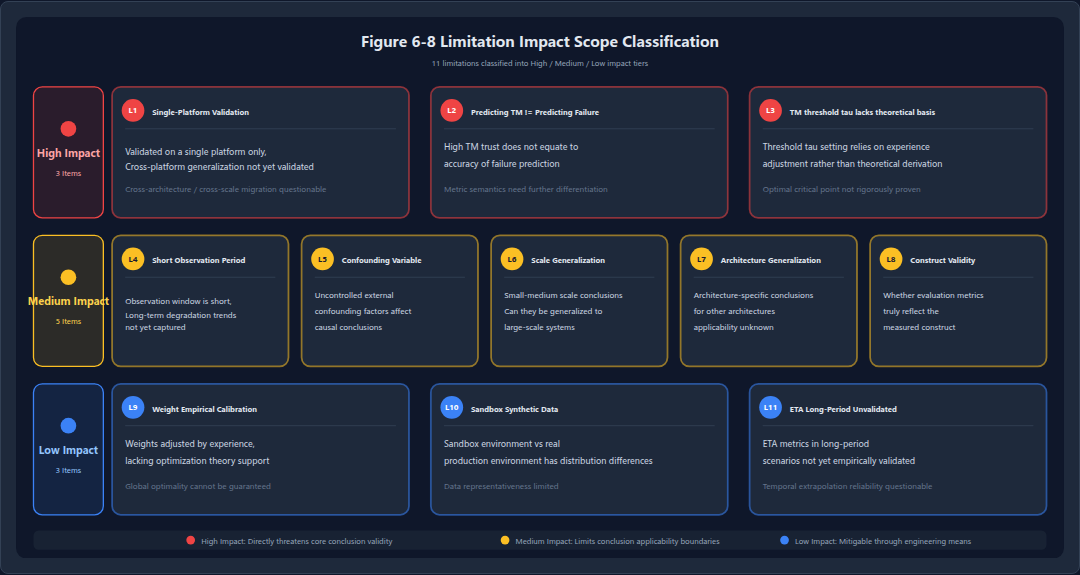Click the blue L9 badge

point(133,408)
